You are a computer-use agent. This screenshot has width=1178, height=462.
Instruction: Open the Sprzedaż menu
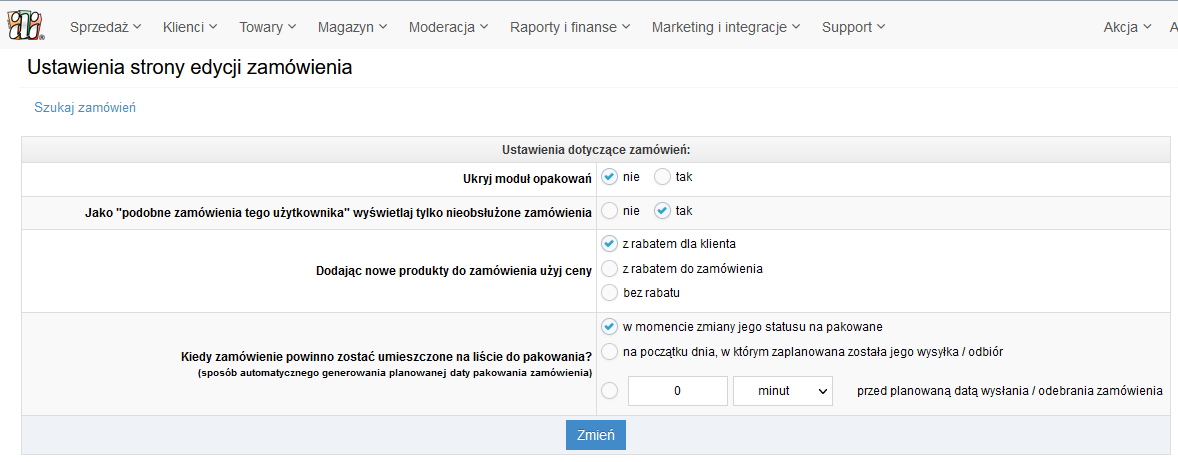coord(105,27)
